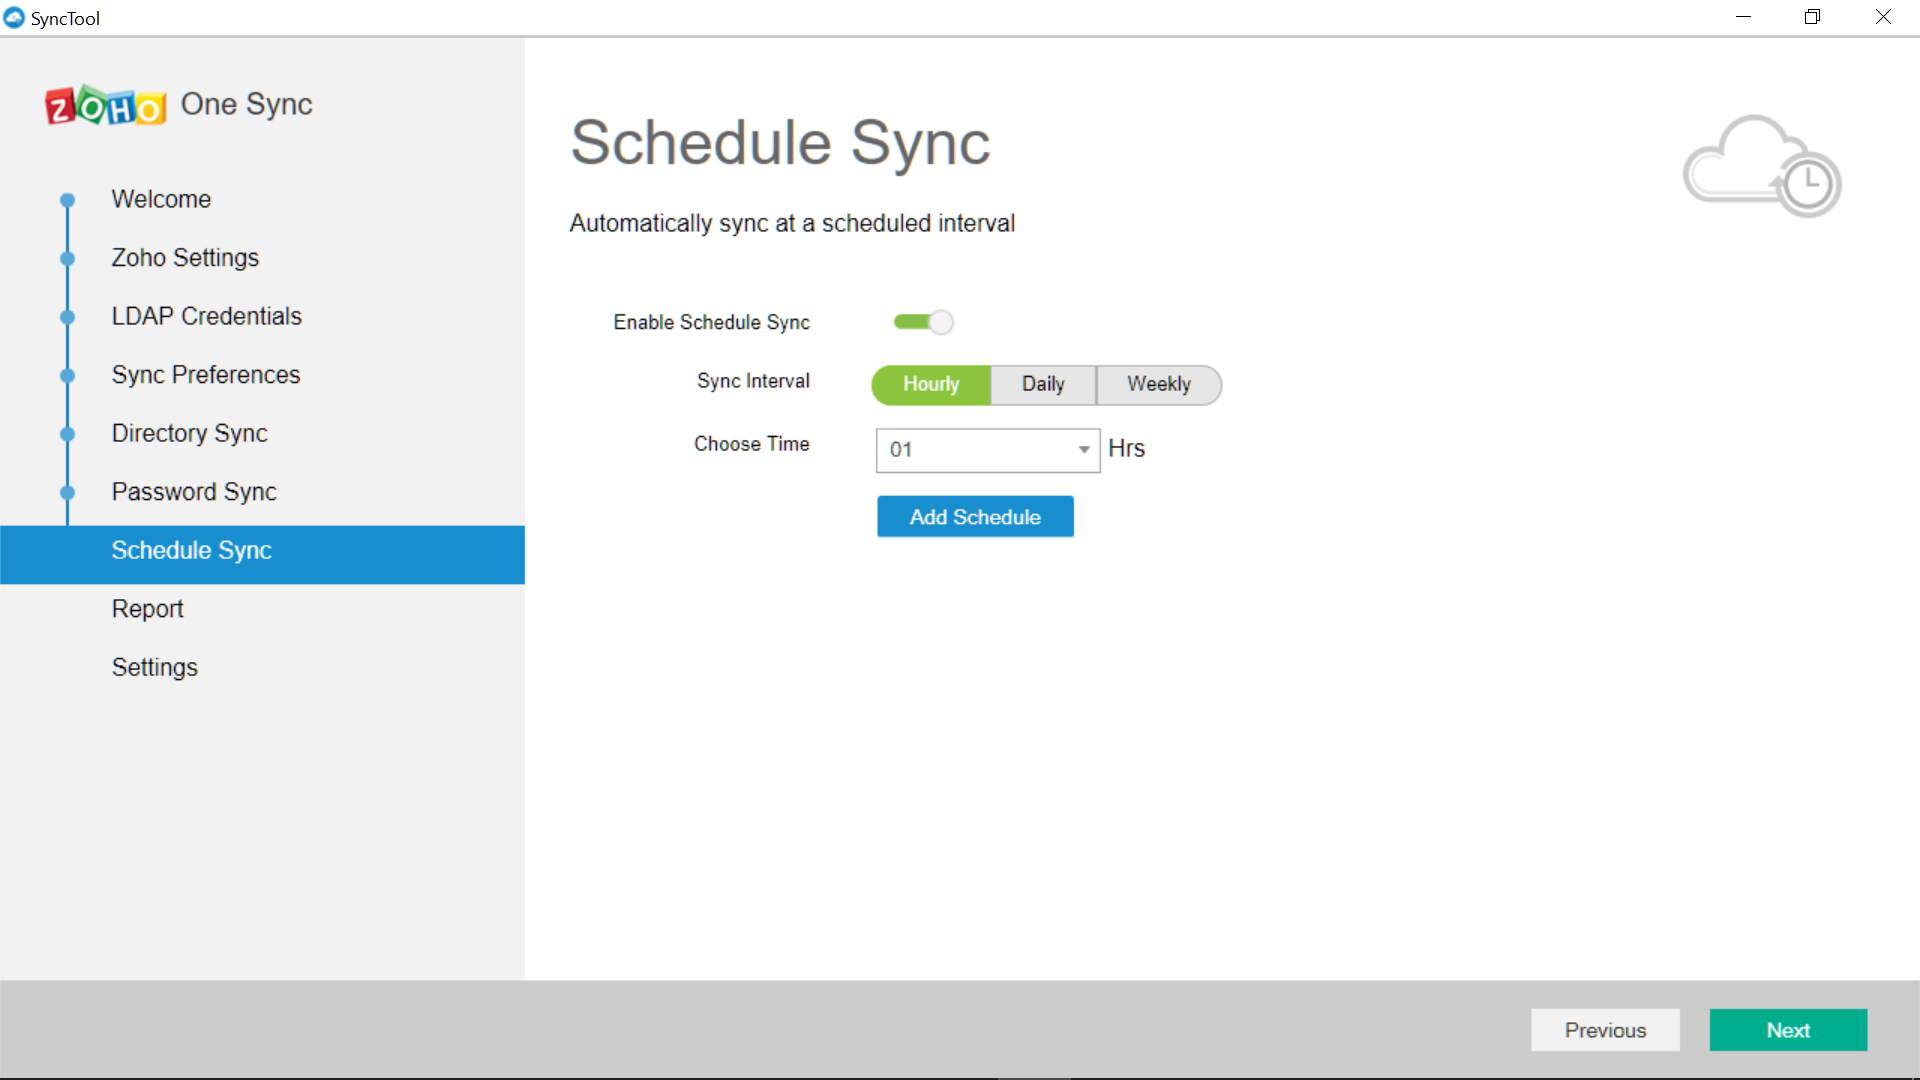Click the Sync Preferences step bullet dot

pyautogui.click(x=67, y=375)
